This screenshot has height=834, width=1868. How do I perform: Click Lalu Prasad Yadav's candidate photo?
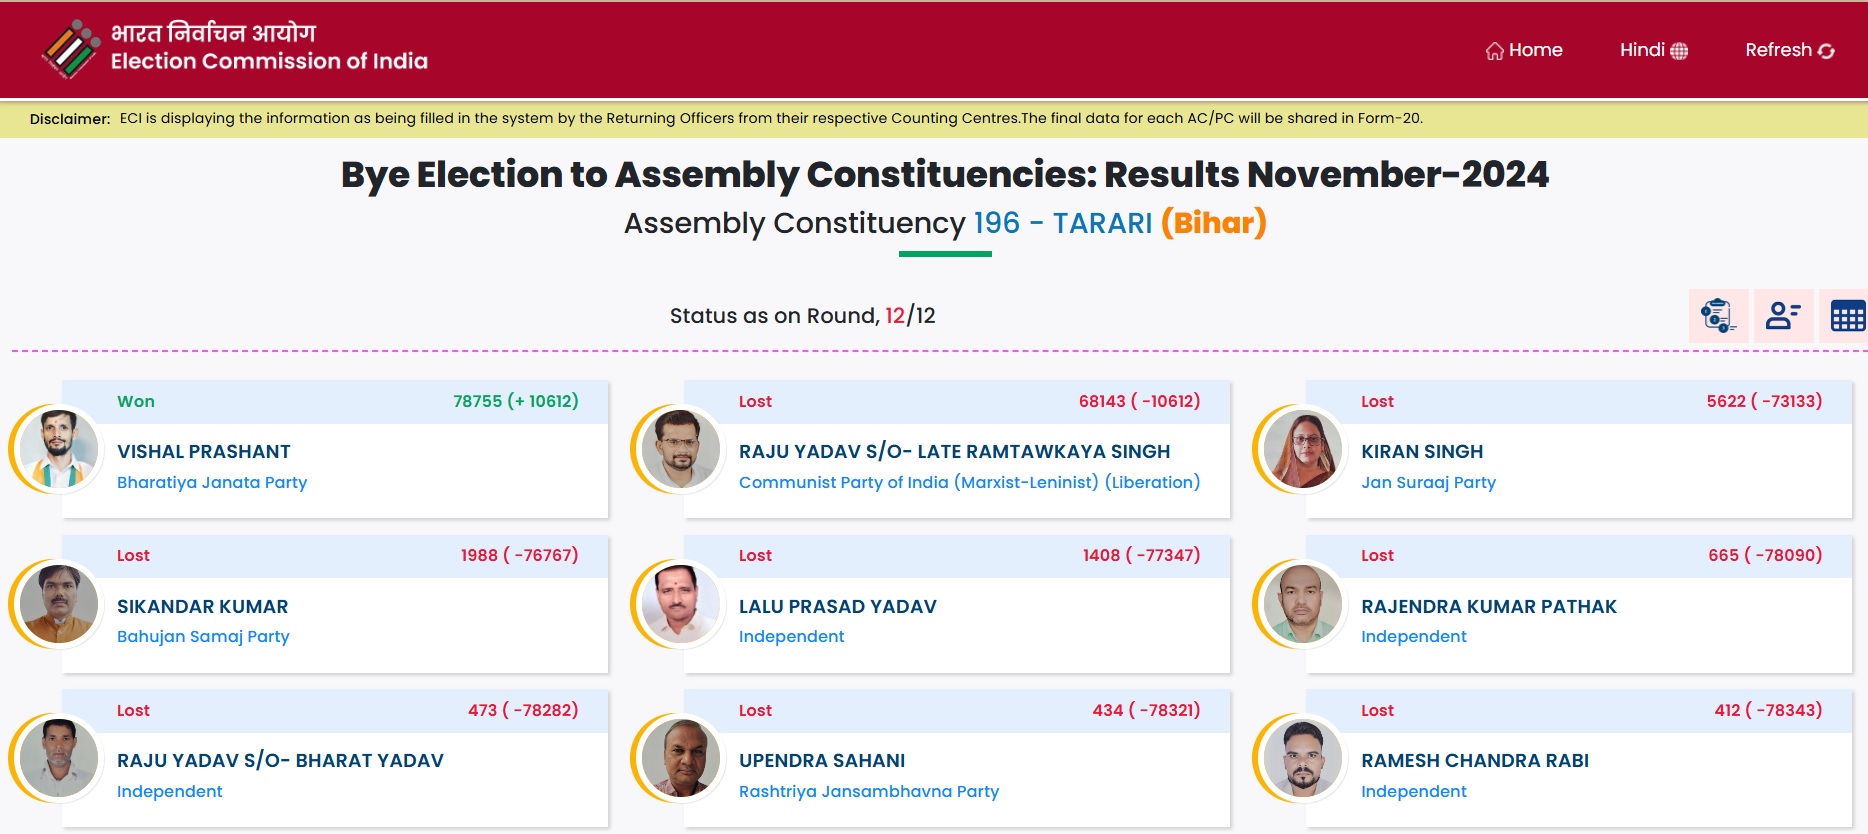(680, 604)
